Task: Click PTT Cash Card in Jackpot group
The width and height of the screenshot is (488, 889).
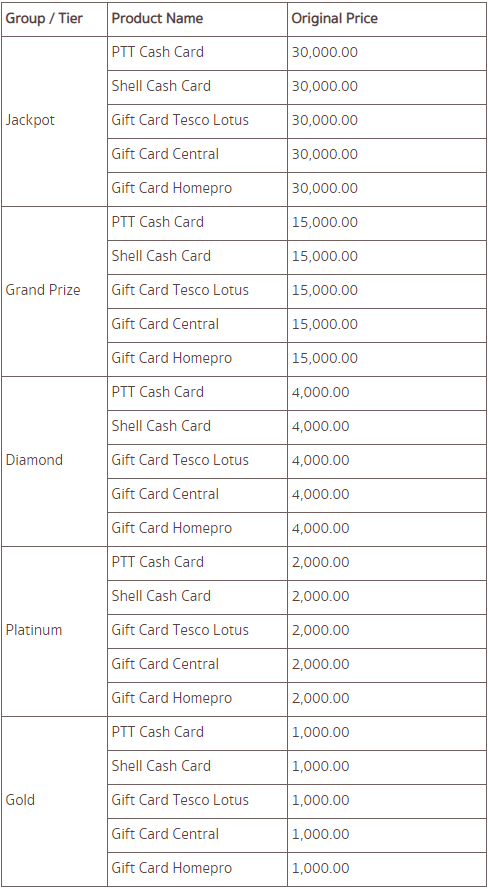Action: coord(158,52)
